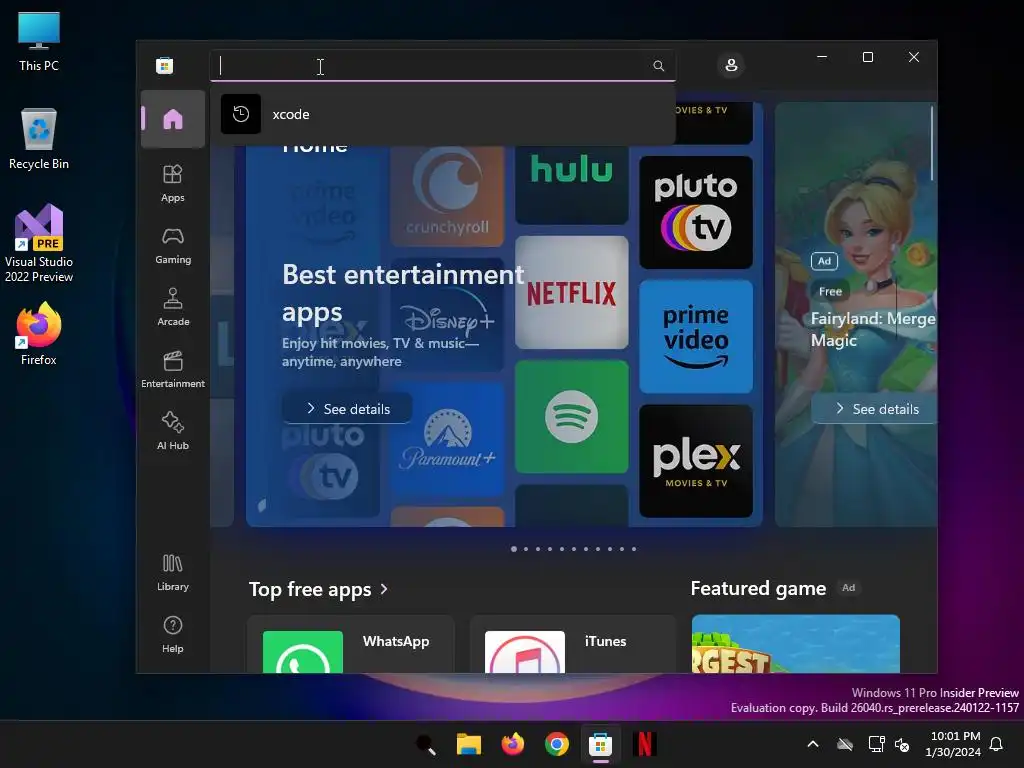Open the iTunes app card
Screen dimensions: 1024x768
pos(573,644)
